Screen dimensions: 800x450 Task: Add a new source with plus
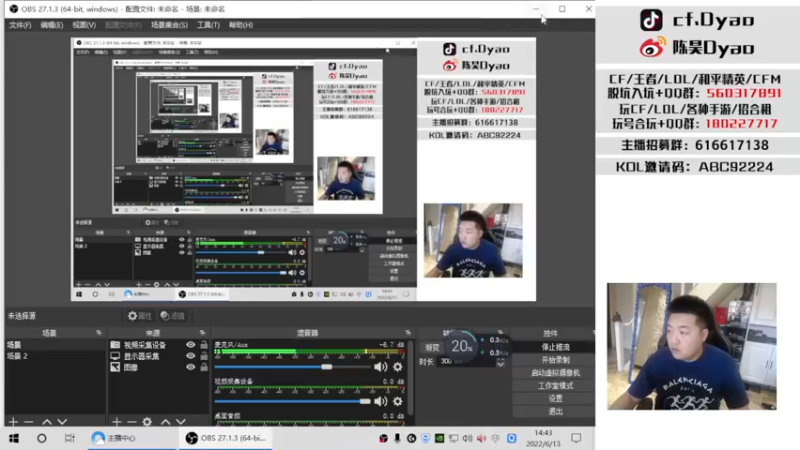point(117,422)
